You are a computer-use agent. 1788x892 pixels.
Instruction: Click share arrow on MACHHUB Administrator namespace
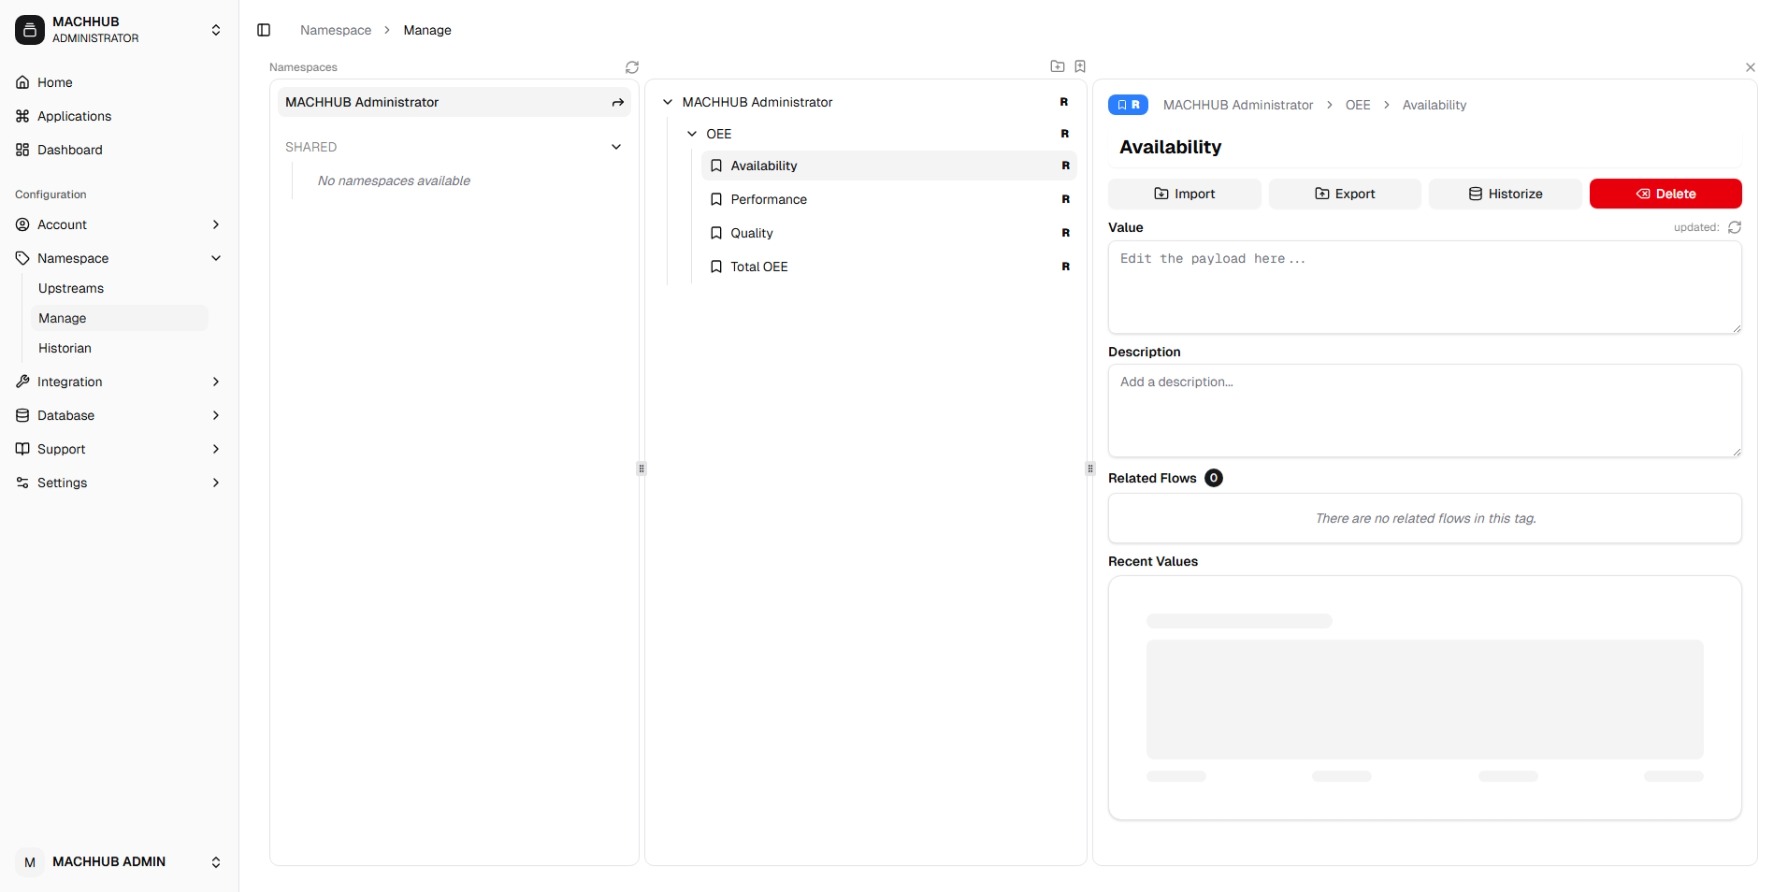(x=618, y=102)
